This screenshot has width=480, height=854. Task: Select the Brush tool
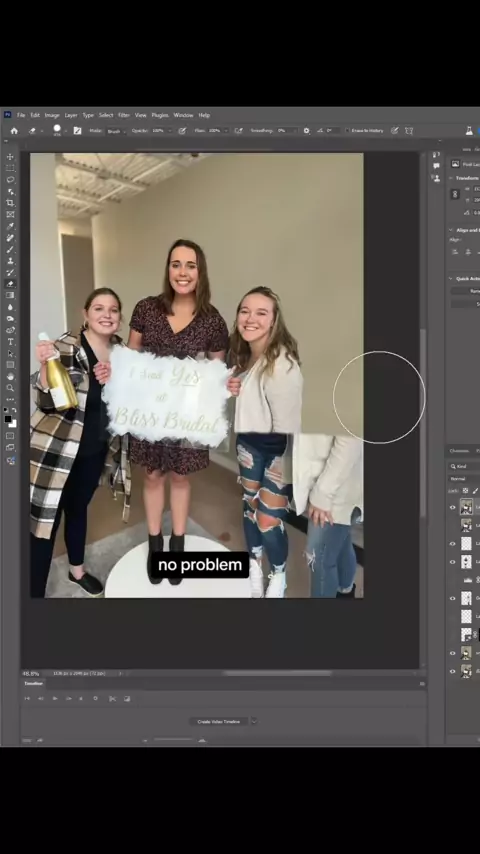(x=10, y=249)
